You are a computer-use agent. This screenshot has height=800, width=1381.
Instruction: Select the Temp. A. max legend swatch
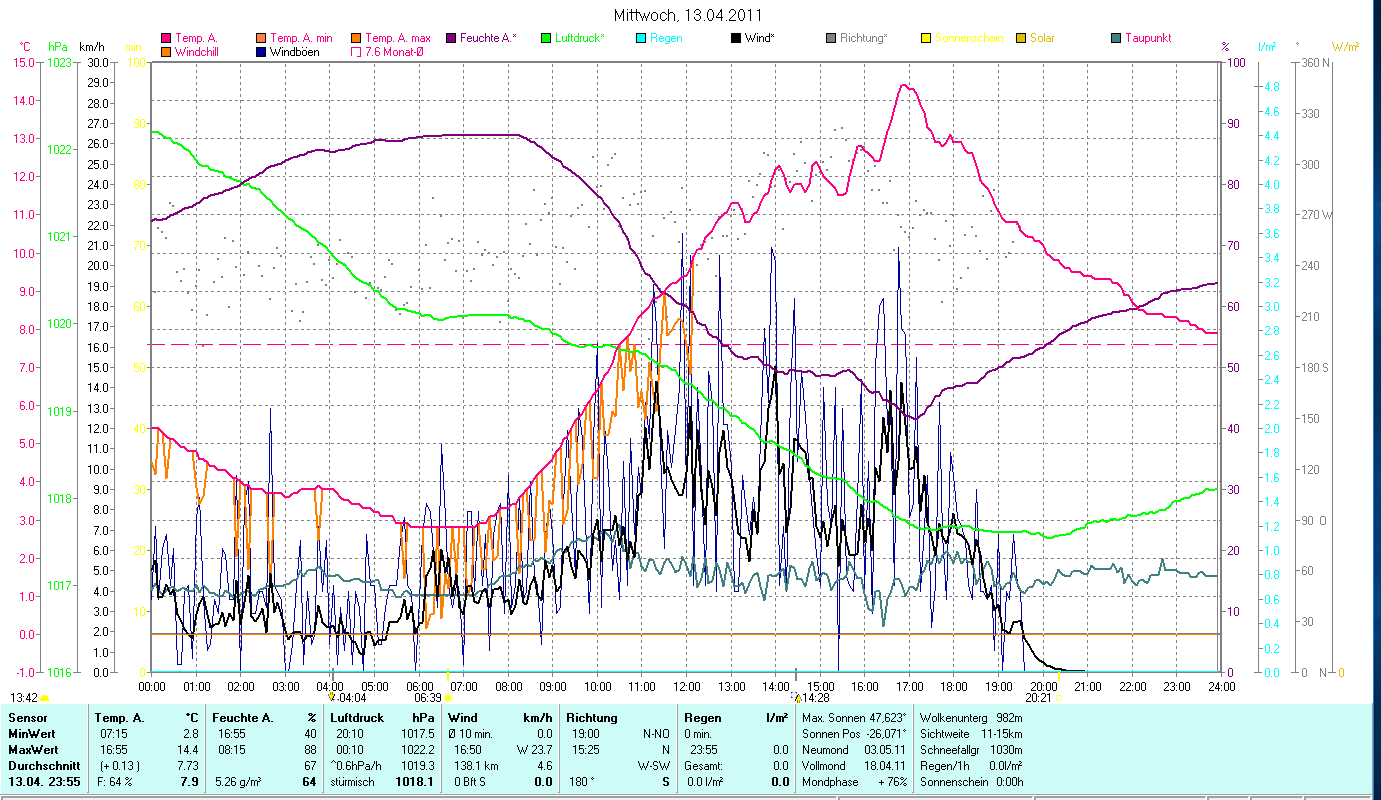point(356,39)
